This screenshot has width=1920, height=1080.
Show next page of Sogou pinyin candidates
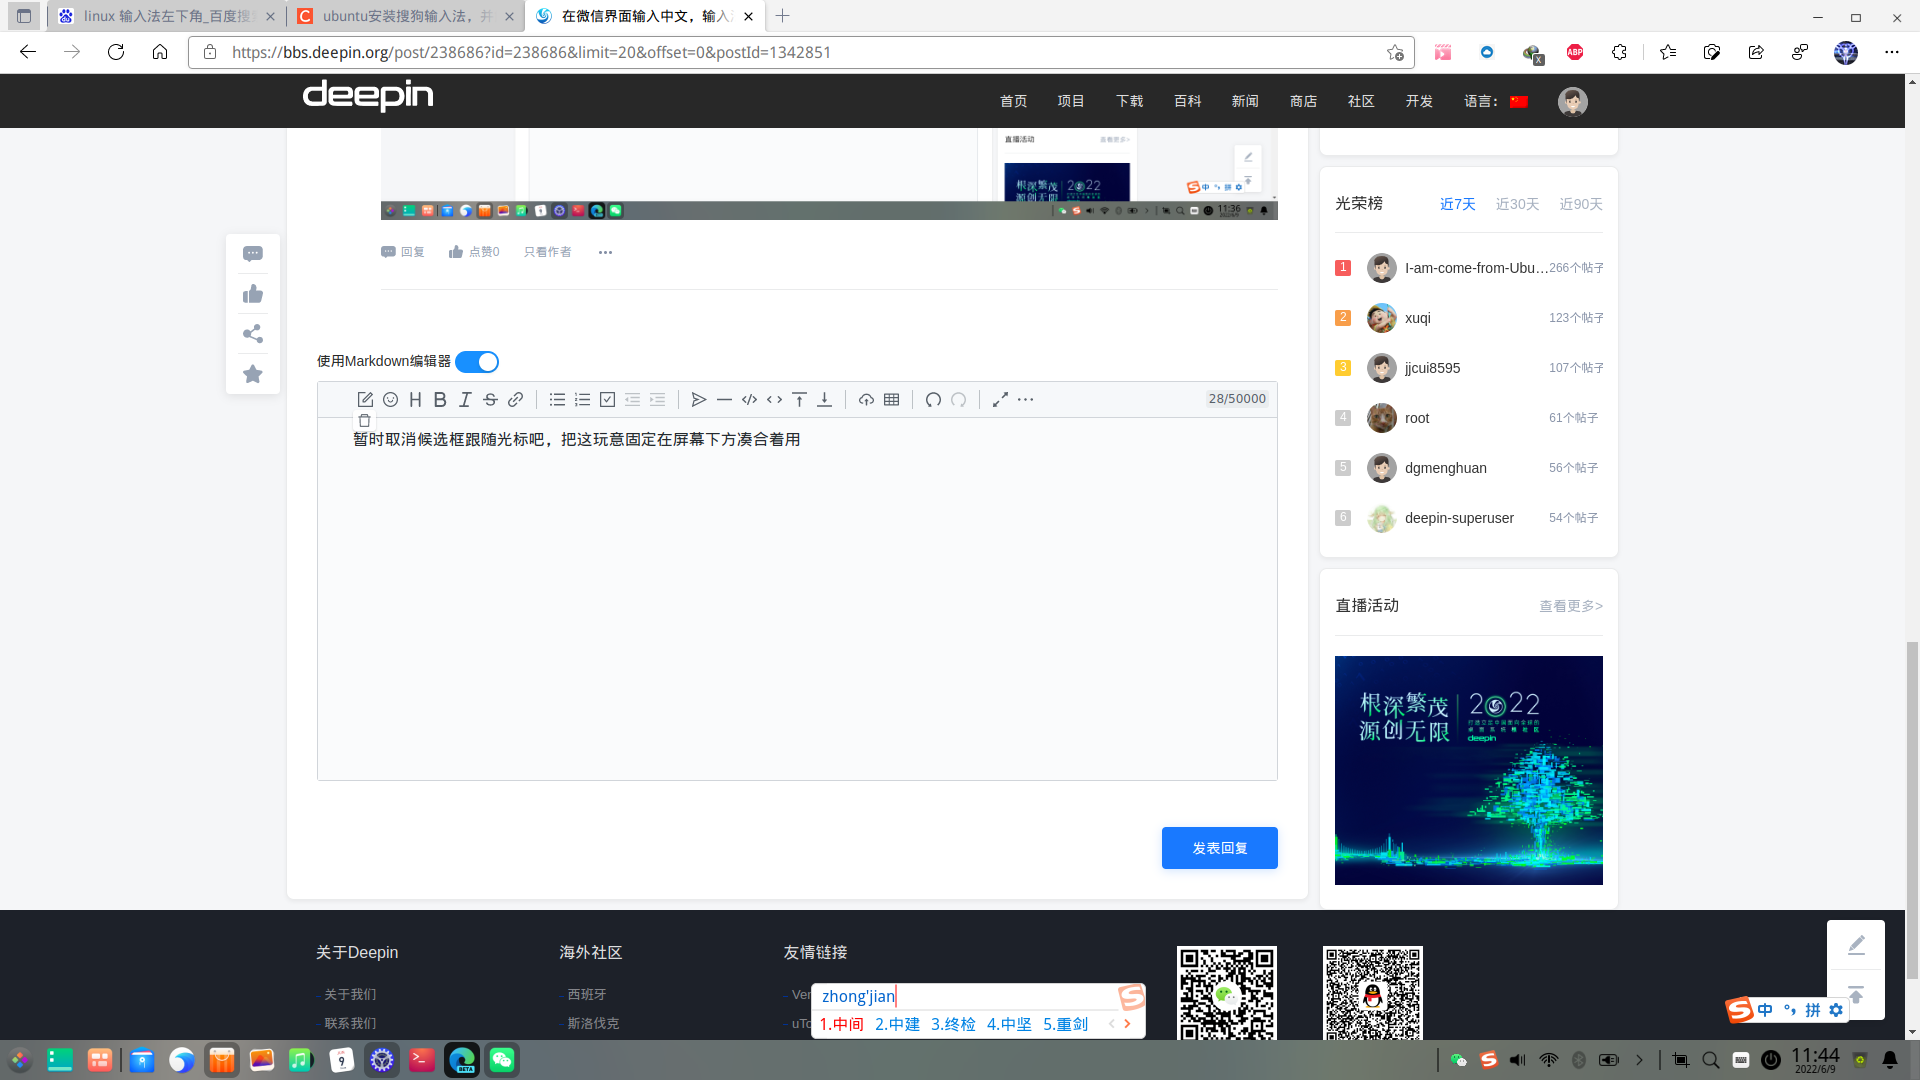pos(1127,1023)
